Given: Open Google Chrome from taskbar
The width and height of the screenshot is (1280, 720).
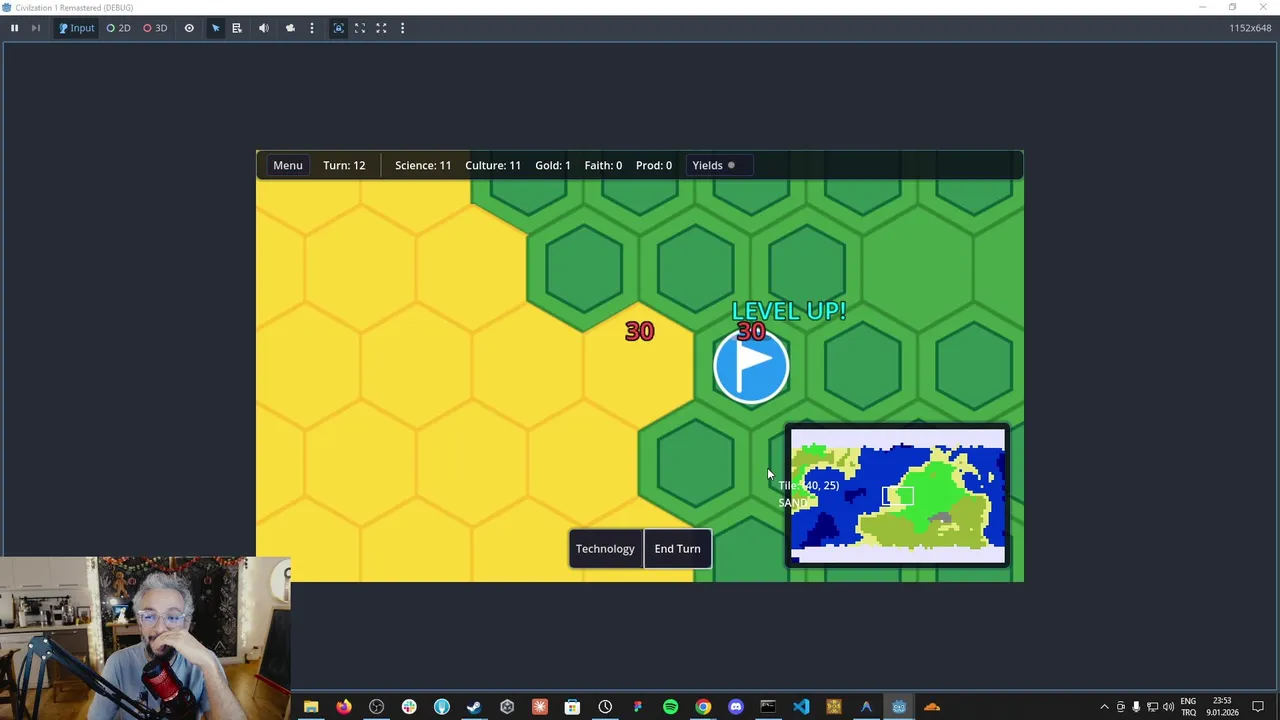Looking at the screenshot, I should (703, 707).
